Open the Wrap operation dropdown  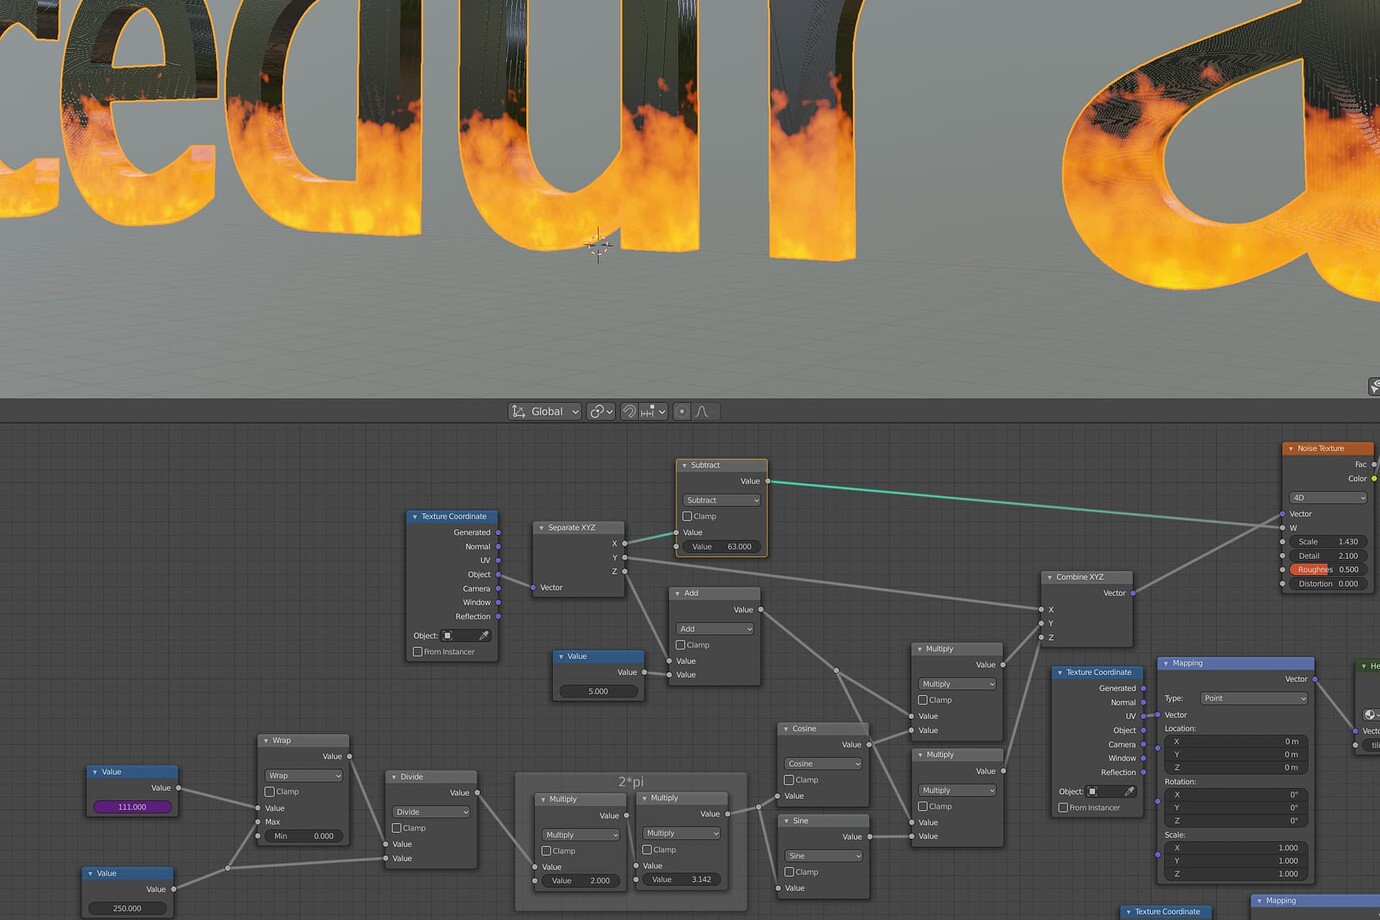point(303,775)
